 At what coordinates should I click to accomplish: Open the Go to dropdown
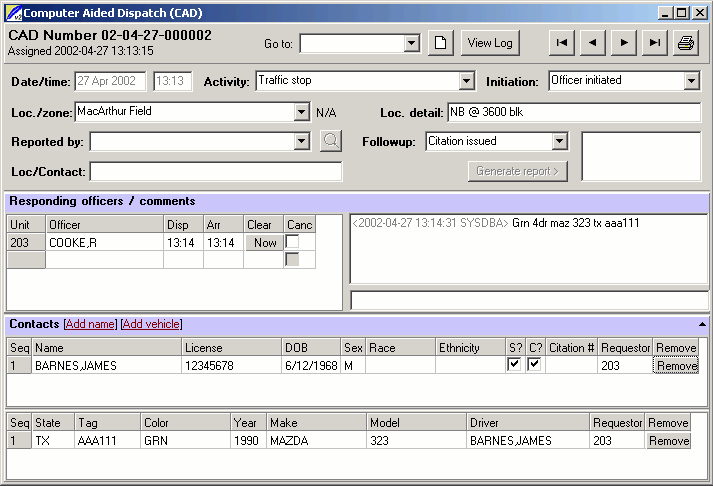pos(411,44)
